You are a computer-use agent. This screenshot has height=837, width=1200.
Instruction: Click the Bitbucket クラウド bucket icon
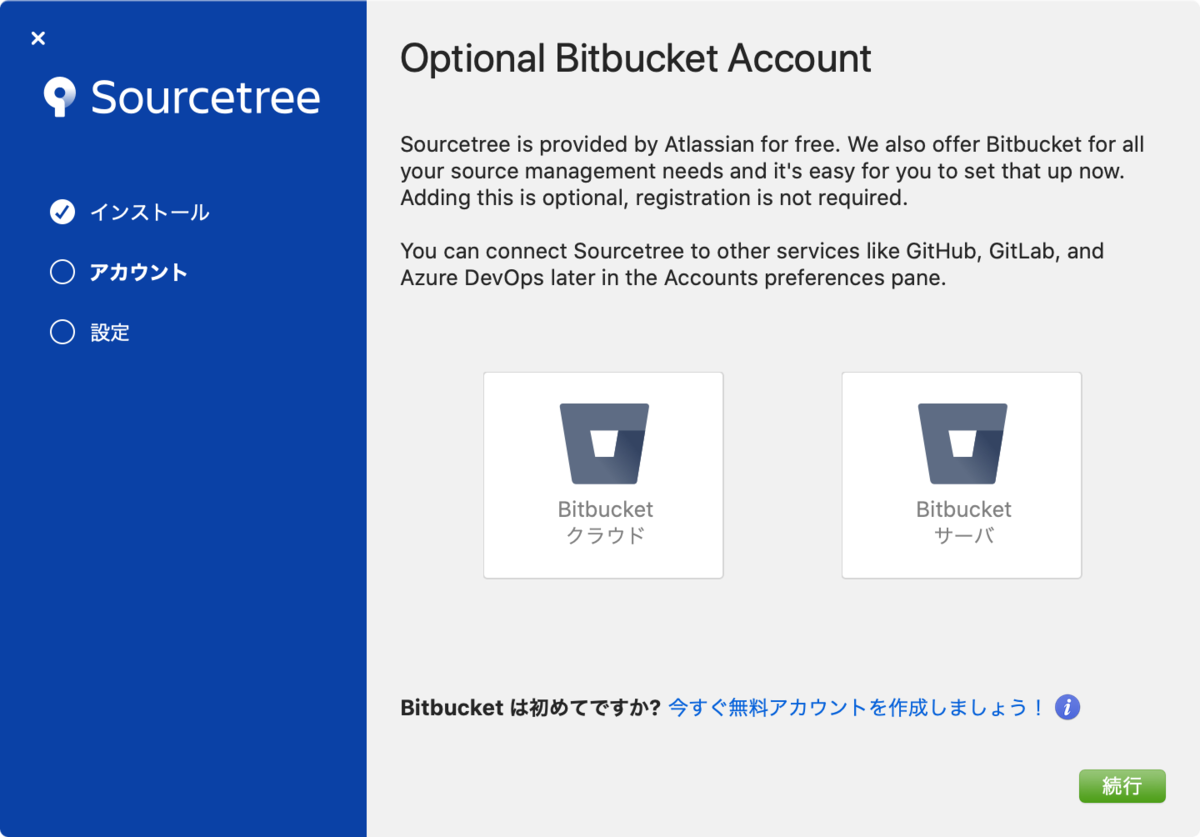click(604, 443)
